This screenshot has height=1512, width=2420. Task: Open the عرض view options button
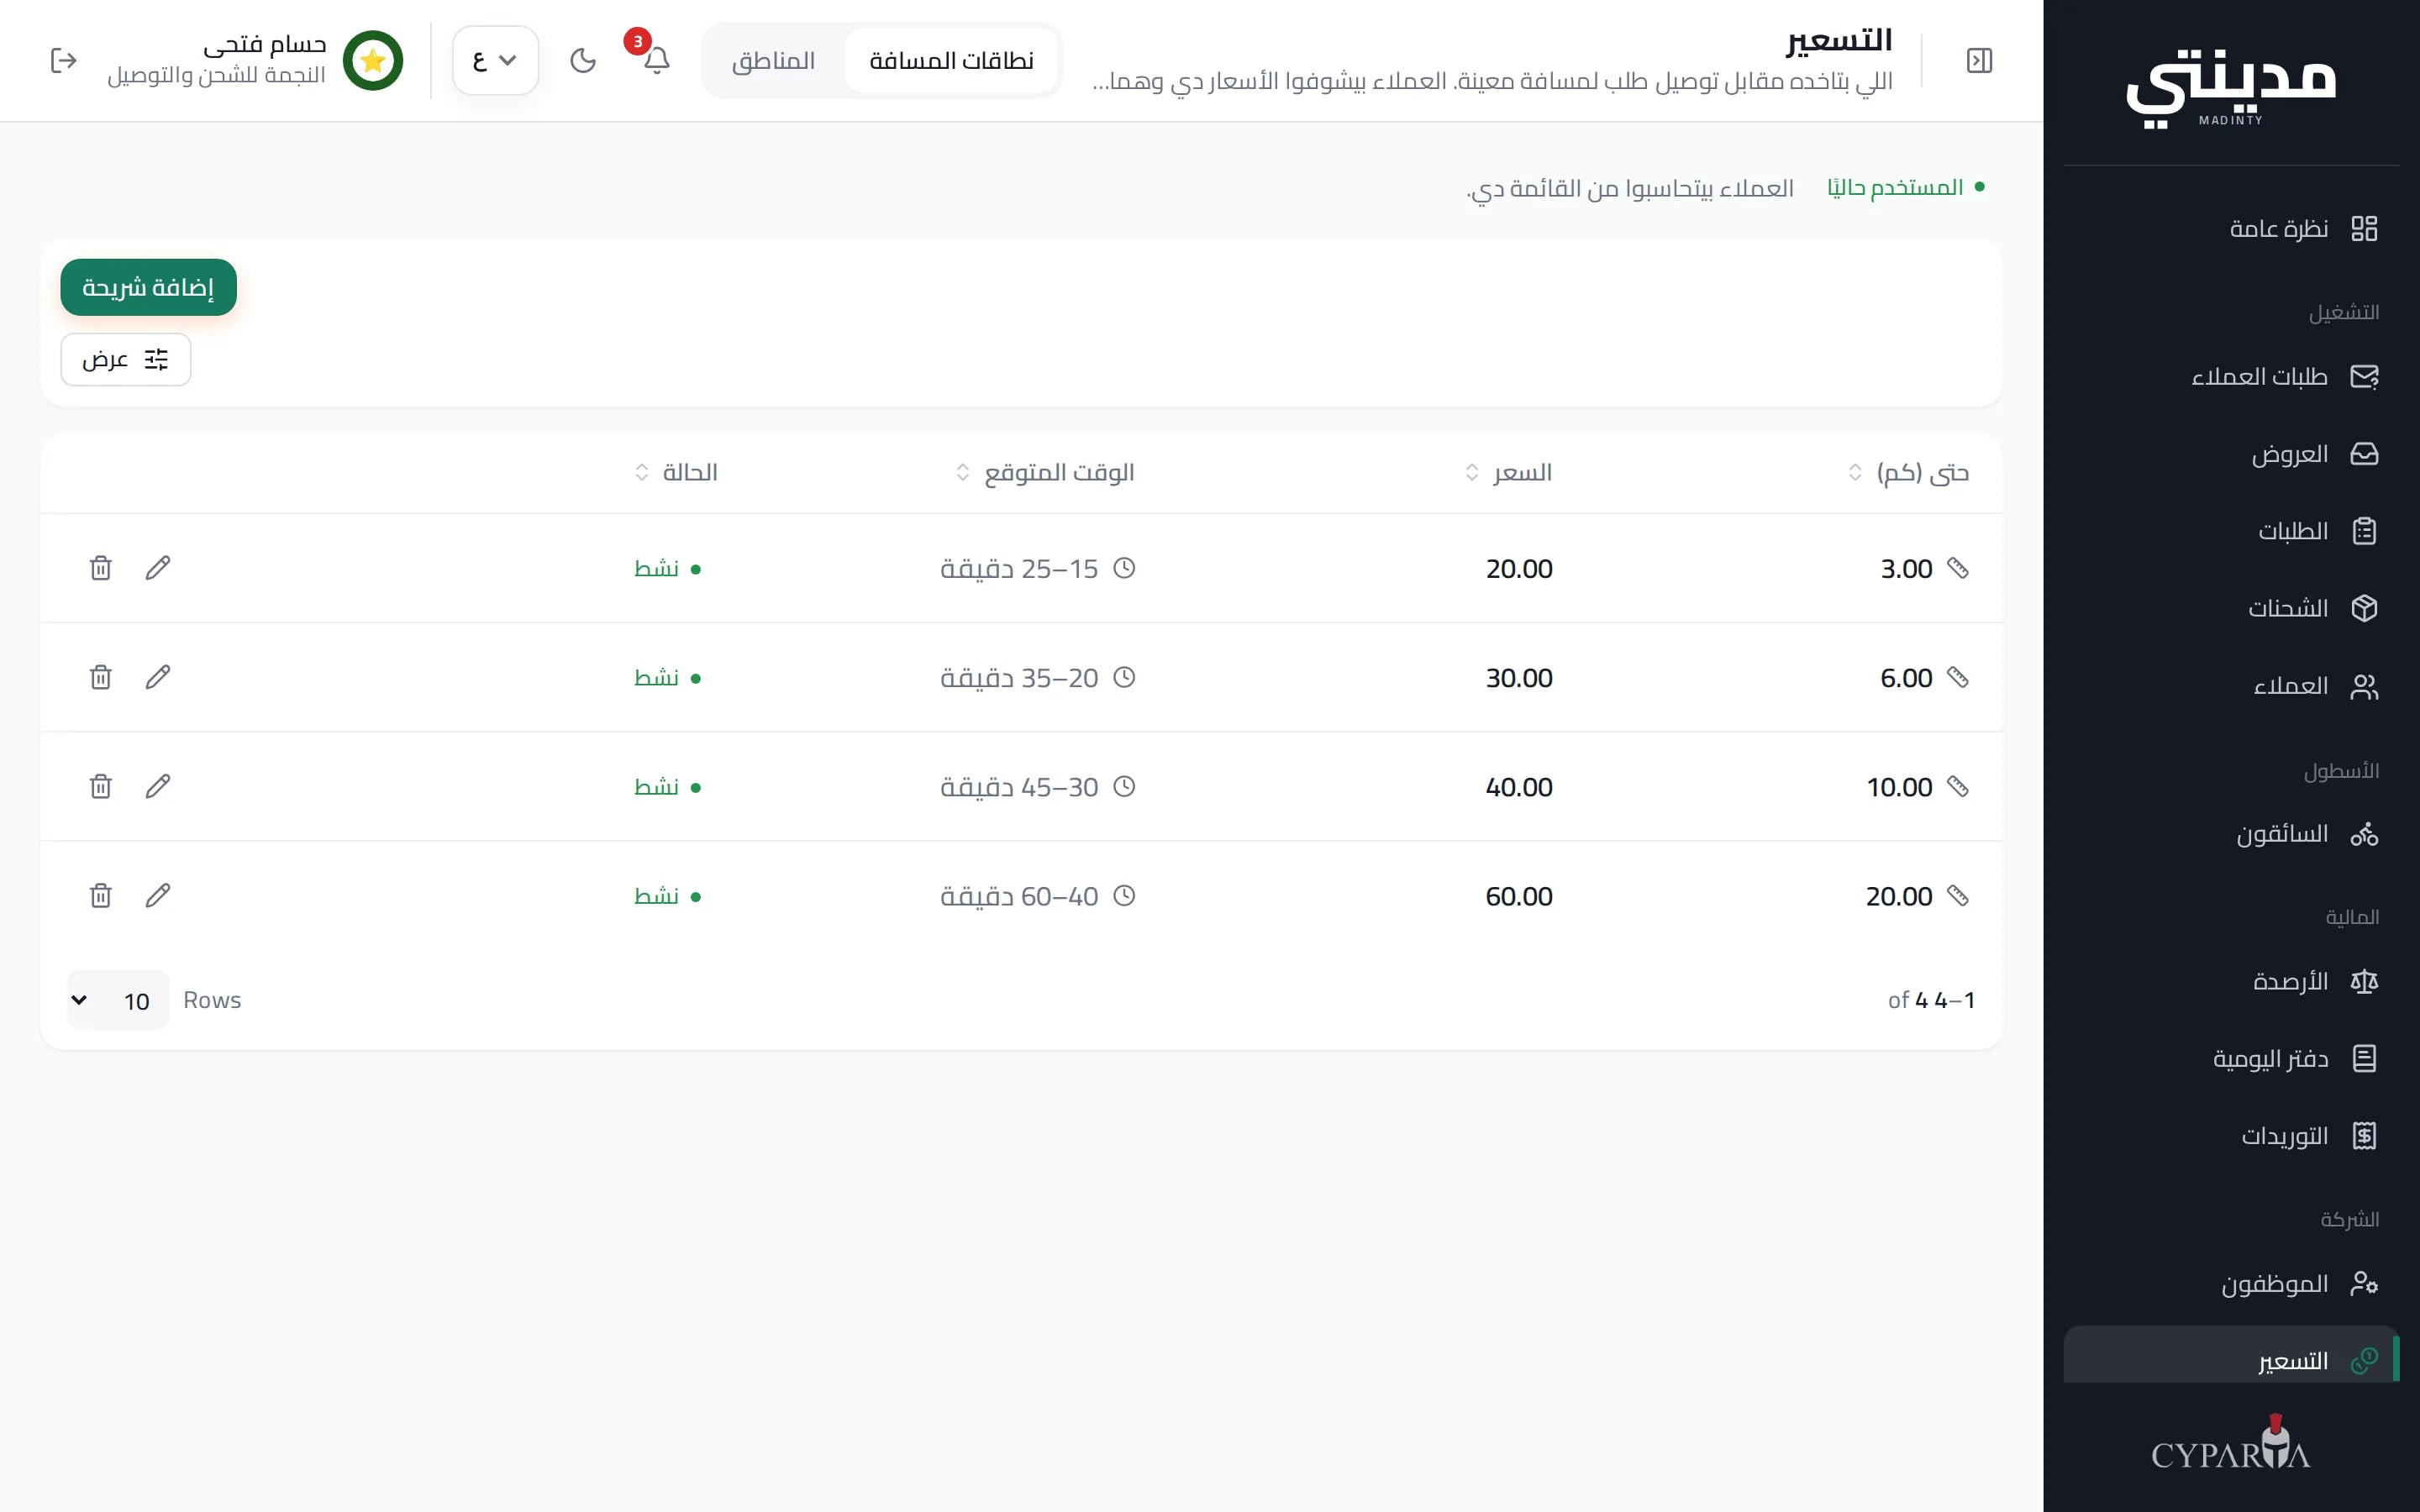[x=126, y=359]
